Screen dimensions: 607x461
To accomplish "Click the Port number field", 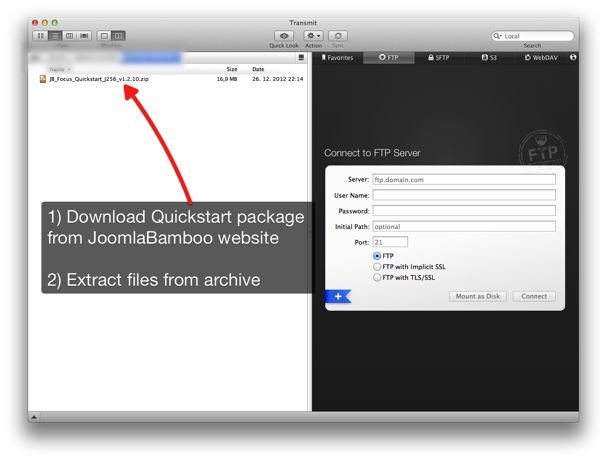I will [x=390, y=242].
